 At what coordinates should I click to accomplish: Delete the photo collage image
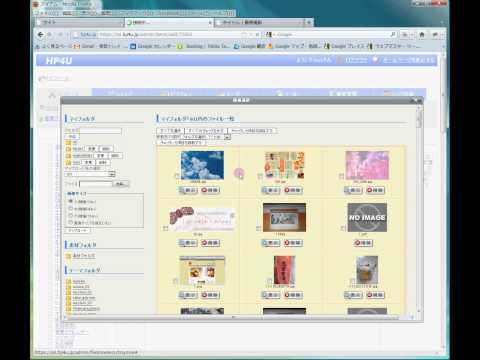tap(293, 190)
